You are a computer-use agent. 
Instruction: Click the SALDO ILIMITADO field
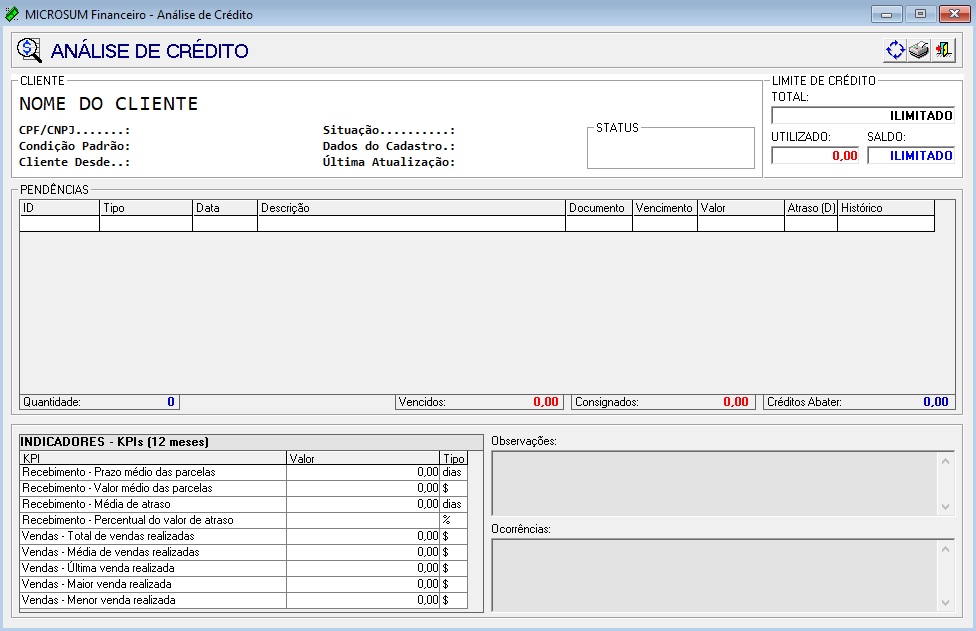[911, 155]
